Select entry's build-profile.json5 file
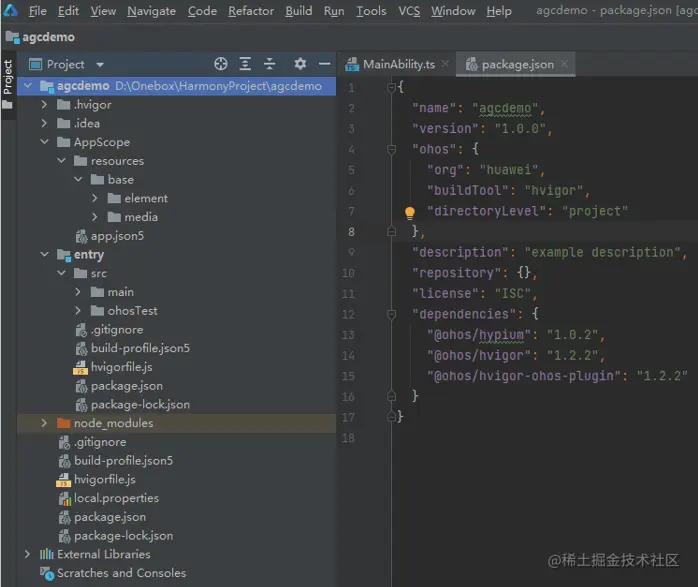 point(140,348)
